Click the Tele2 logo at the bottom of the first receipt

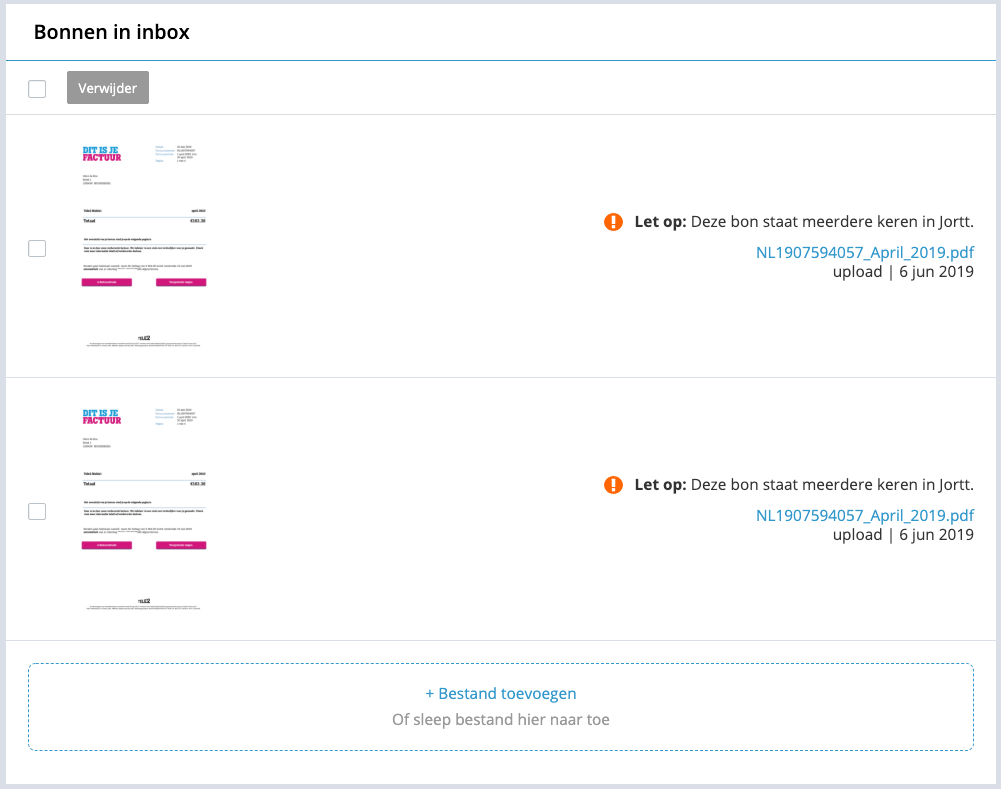pyautogui.click(x=144, y=338)
